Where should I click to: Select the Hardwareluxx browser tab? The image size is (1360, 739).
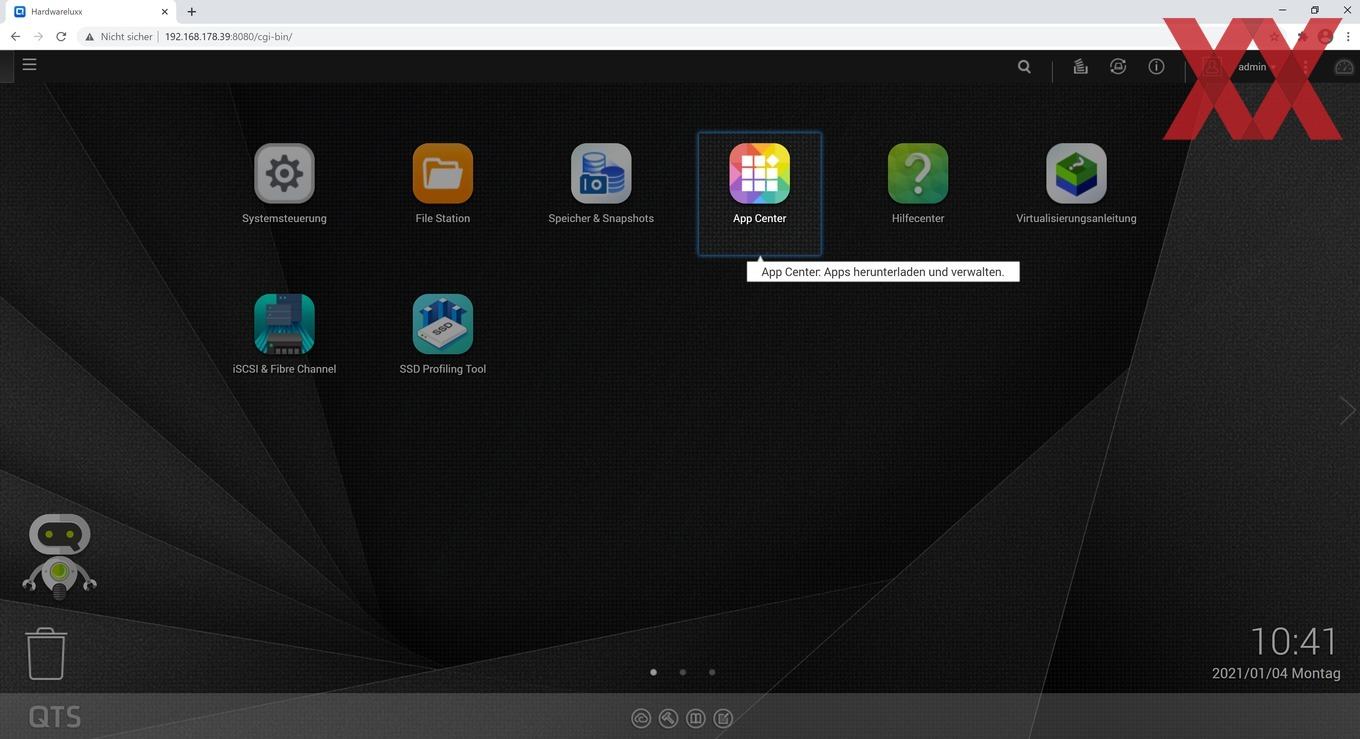pyautogui.click(x=92, y=12)
